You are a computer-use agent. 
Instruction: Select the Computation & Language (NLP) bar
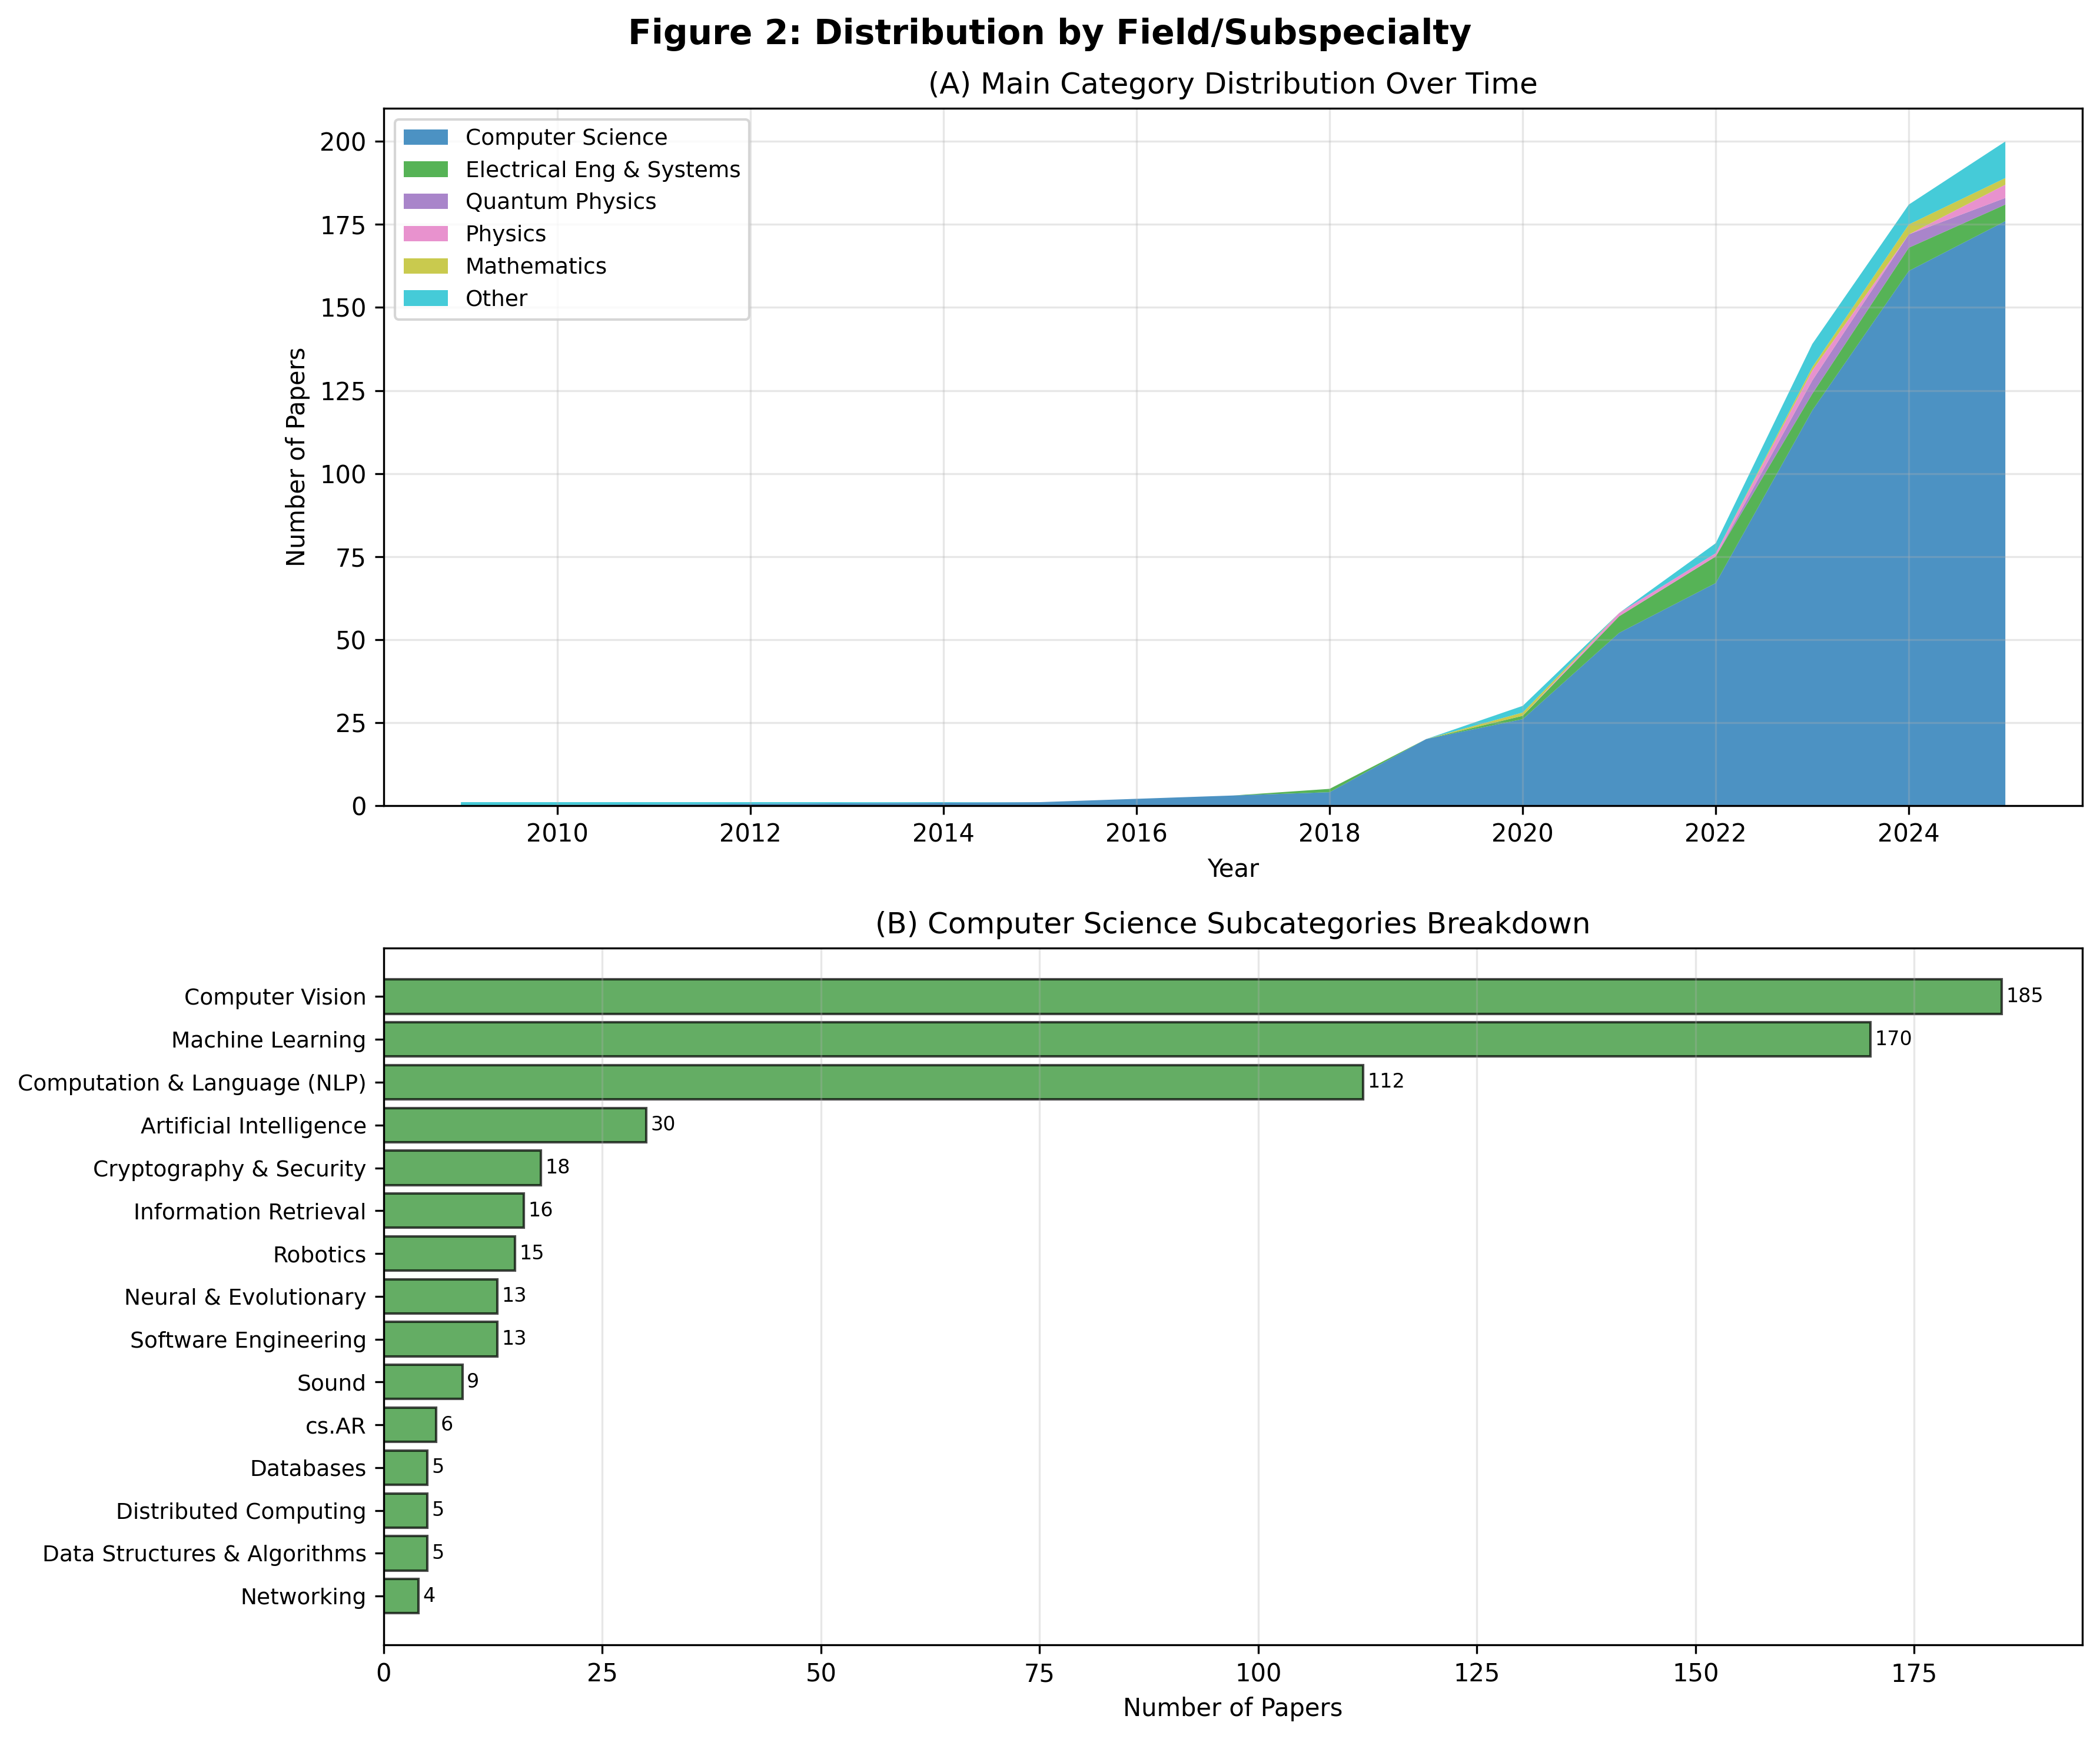(873, 1082)
